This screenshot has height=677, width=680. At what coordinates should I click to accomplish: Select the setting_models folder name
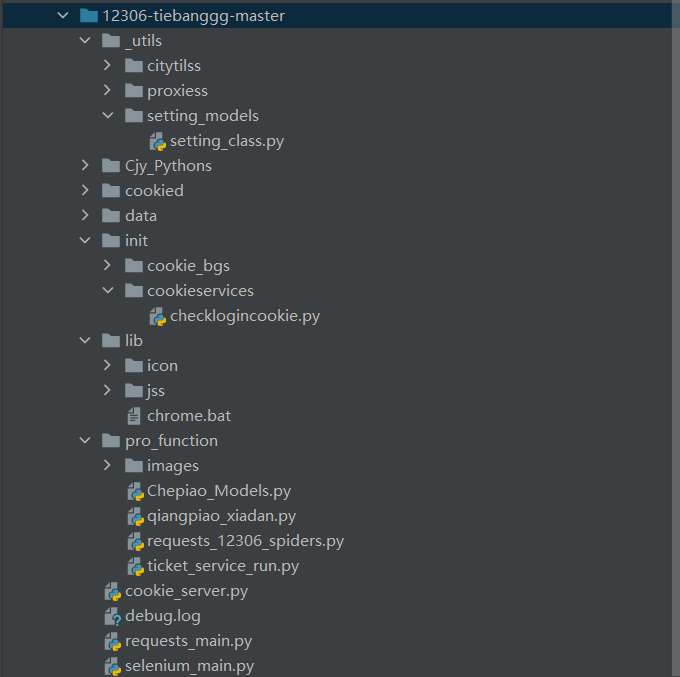[203, 116]
